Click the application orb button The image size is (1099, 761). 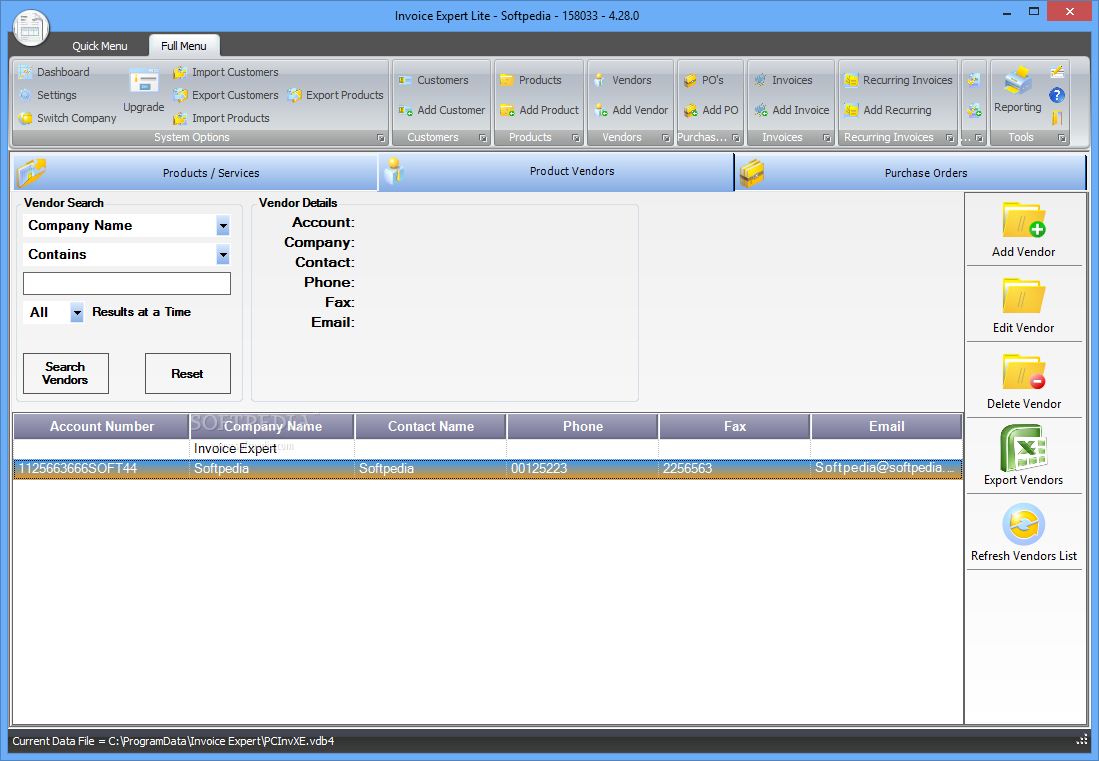[30, 29]
